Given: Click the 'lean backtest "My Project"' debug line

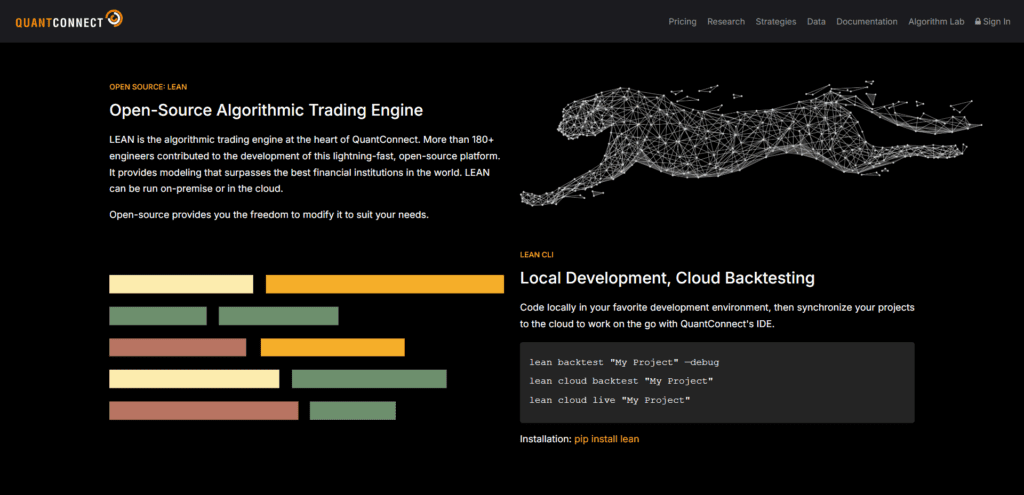Looking at the screenshot, I should click(624, 362).
